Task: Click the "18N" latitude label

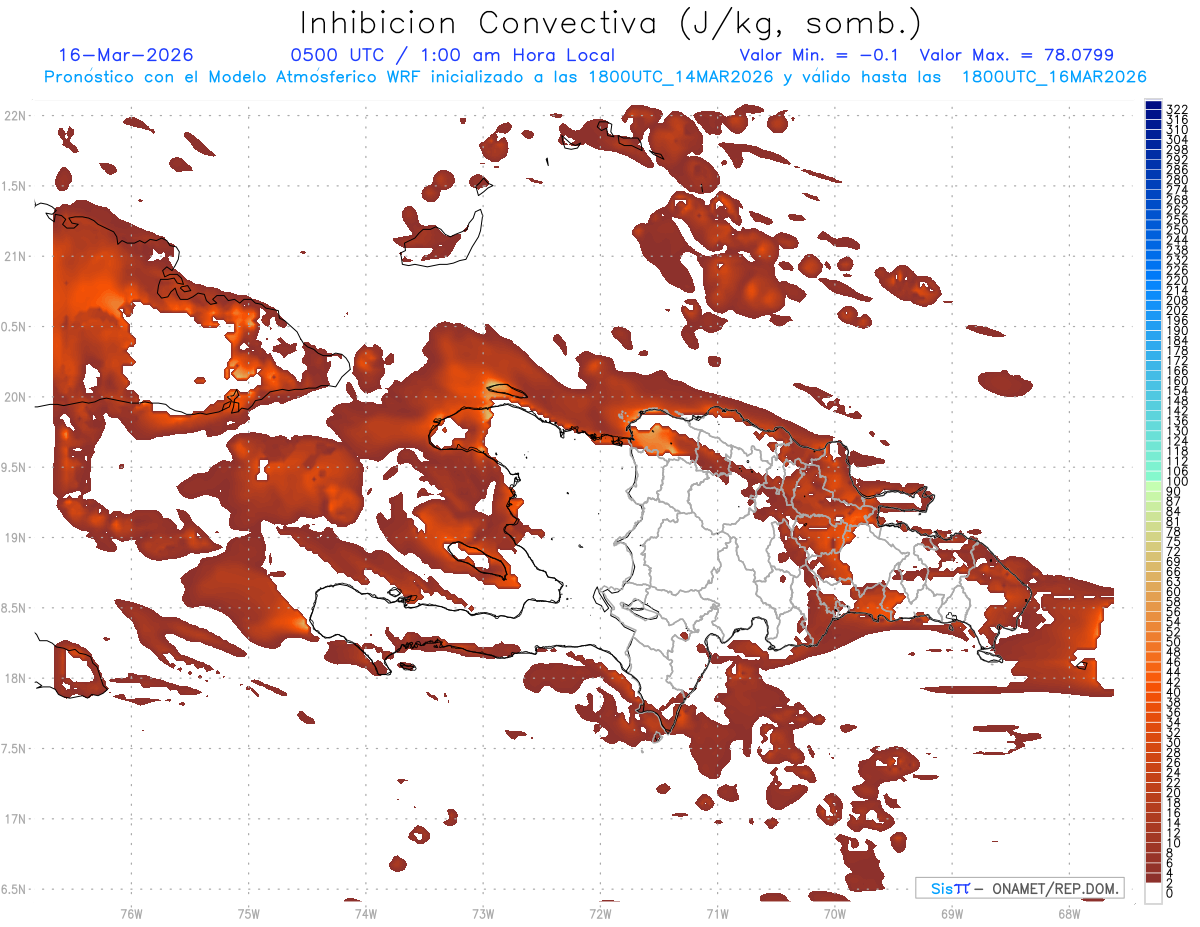Action: click(x=14, y=678)
